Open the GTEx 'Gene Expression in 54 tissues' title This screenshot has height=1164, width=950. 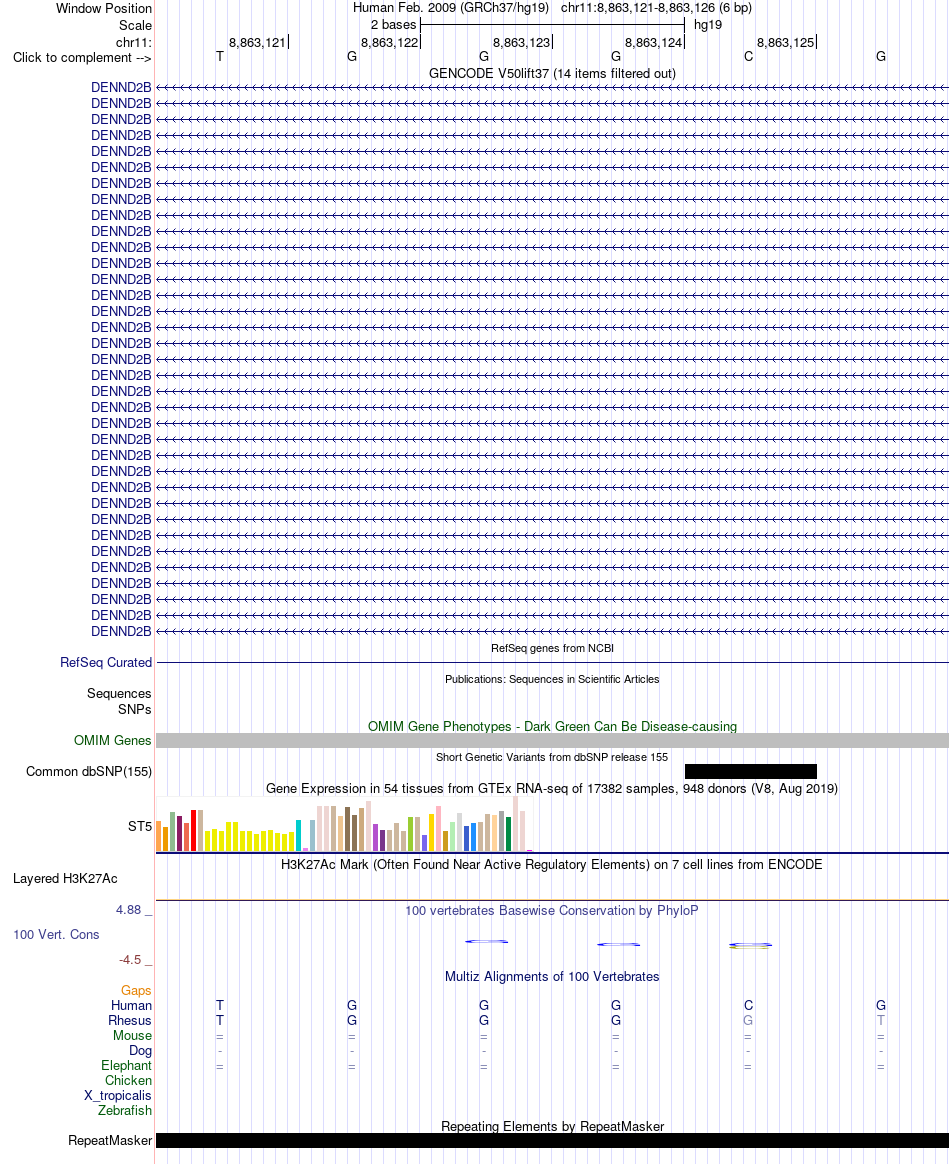click(552, 788)
